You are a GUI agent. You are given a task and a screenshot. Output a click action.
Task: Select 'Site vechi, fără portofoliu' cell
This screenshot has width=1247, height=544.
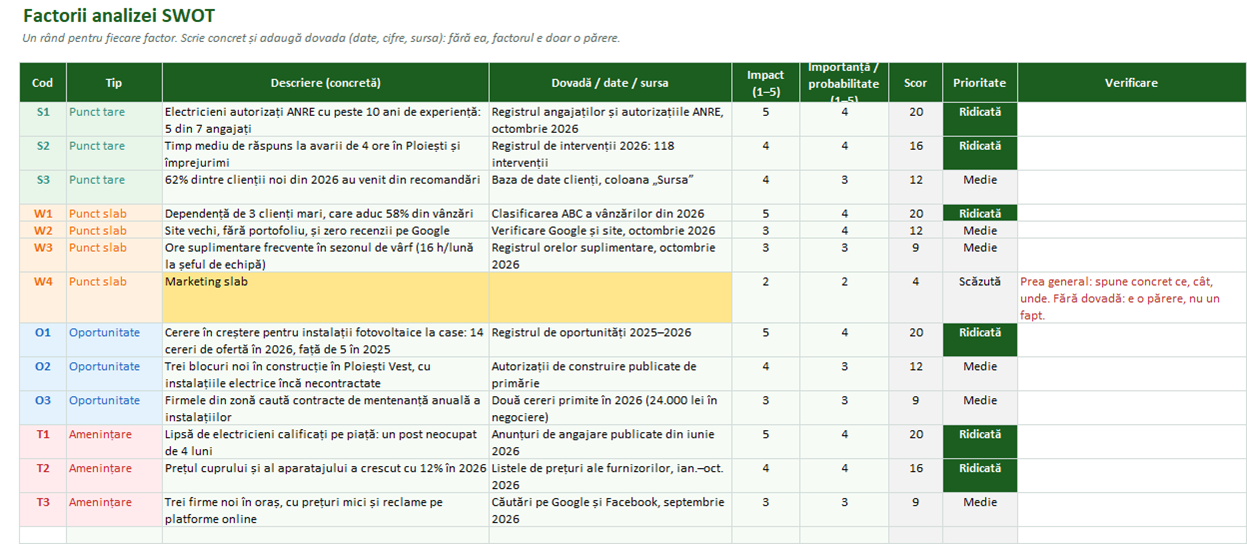(x=326, y=230)
